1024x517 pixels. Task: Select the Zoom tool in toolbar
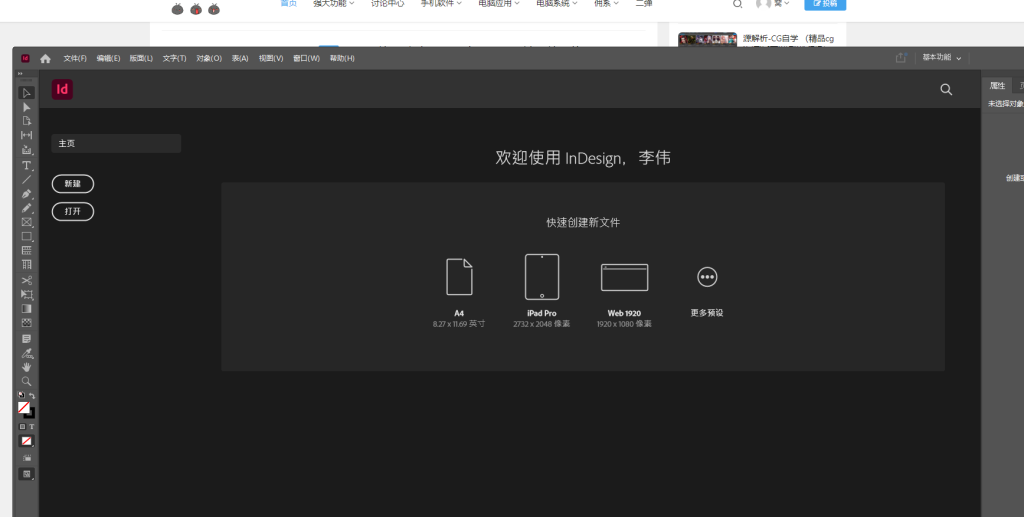(26, 381)
